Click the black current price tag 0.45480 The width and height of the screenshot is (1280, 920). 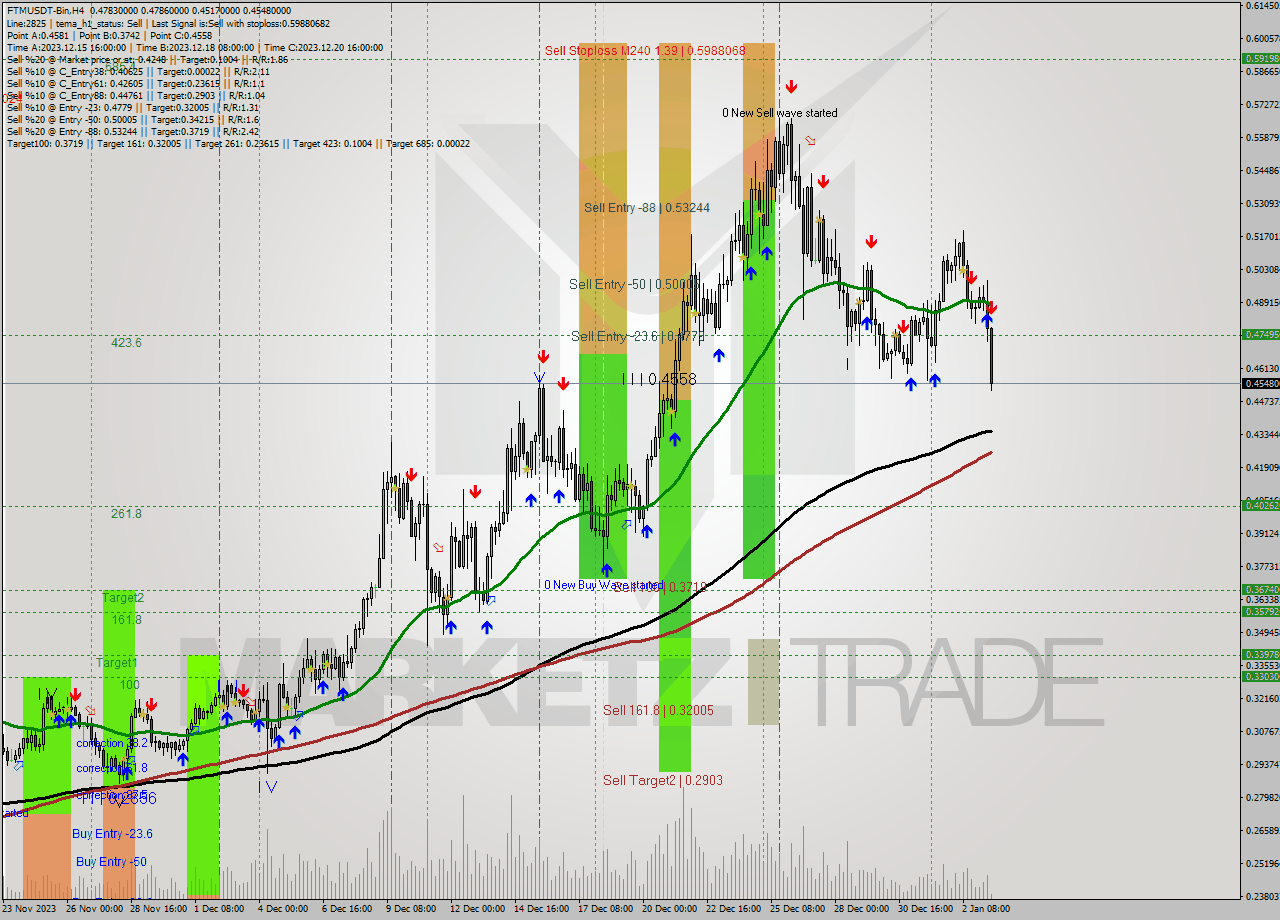(x=1260, y=383)
